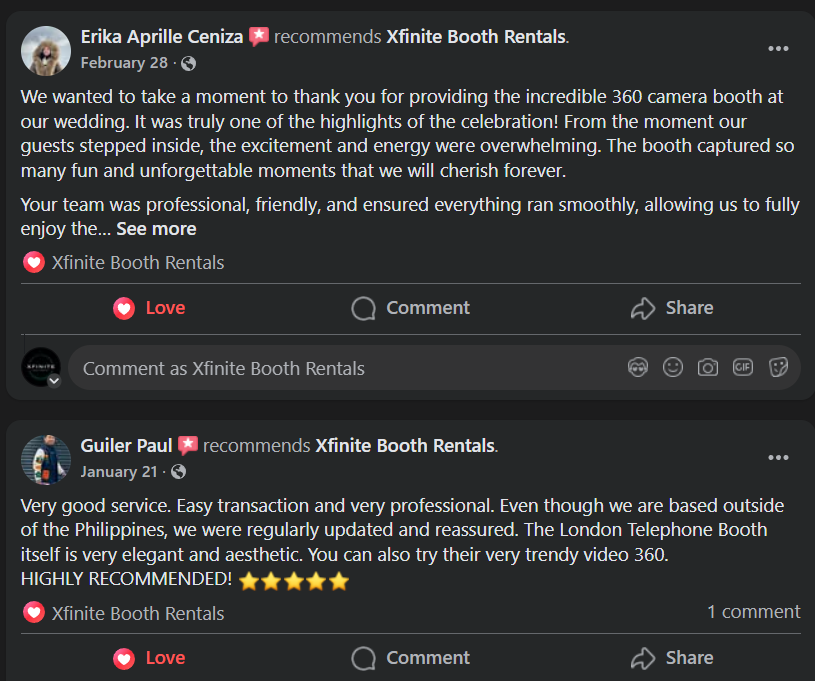Click the avatar sticker icon in comment box
The image size is (815, 681).
click(638, 368)
